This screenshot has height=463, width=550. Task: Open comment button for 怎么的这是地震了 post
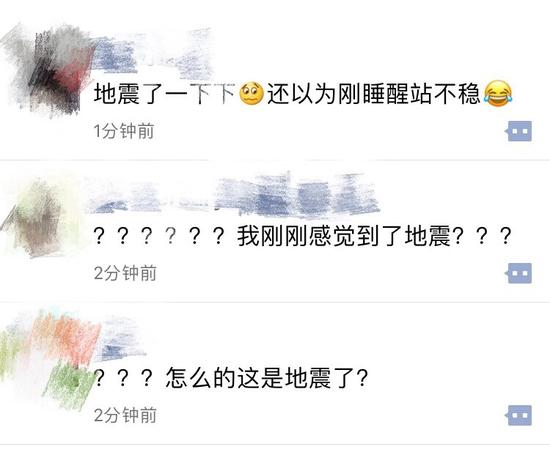(519, 415)
